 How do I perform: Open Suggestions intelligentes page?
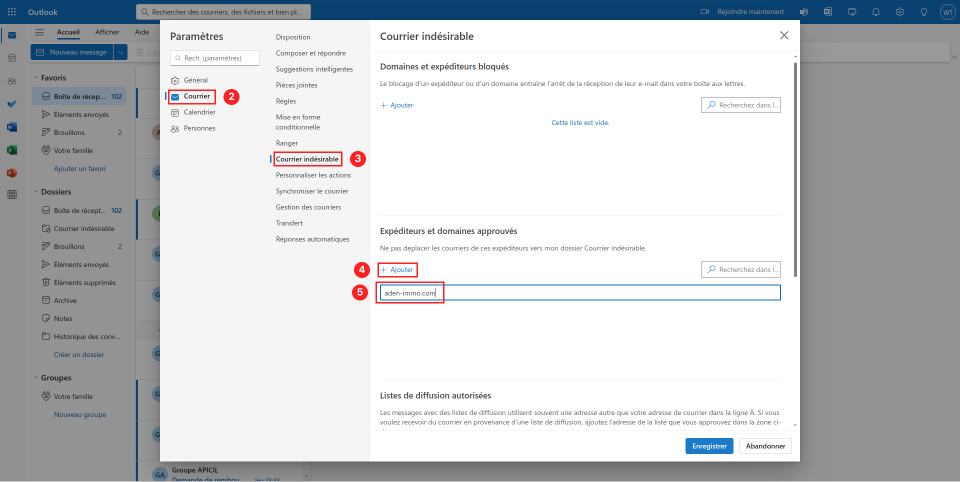coord(314,69)
